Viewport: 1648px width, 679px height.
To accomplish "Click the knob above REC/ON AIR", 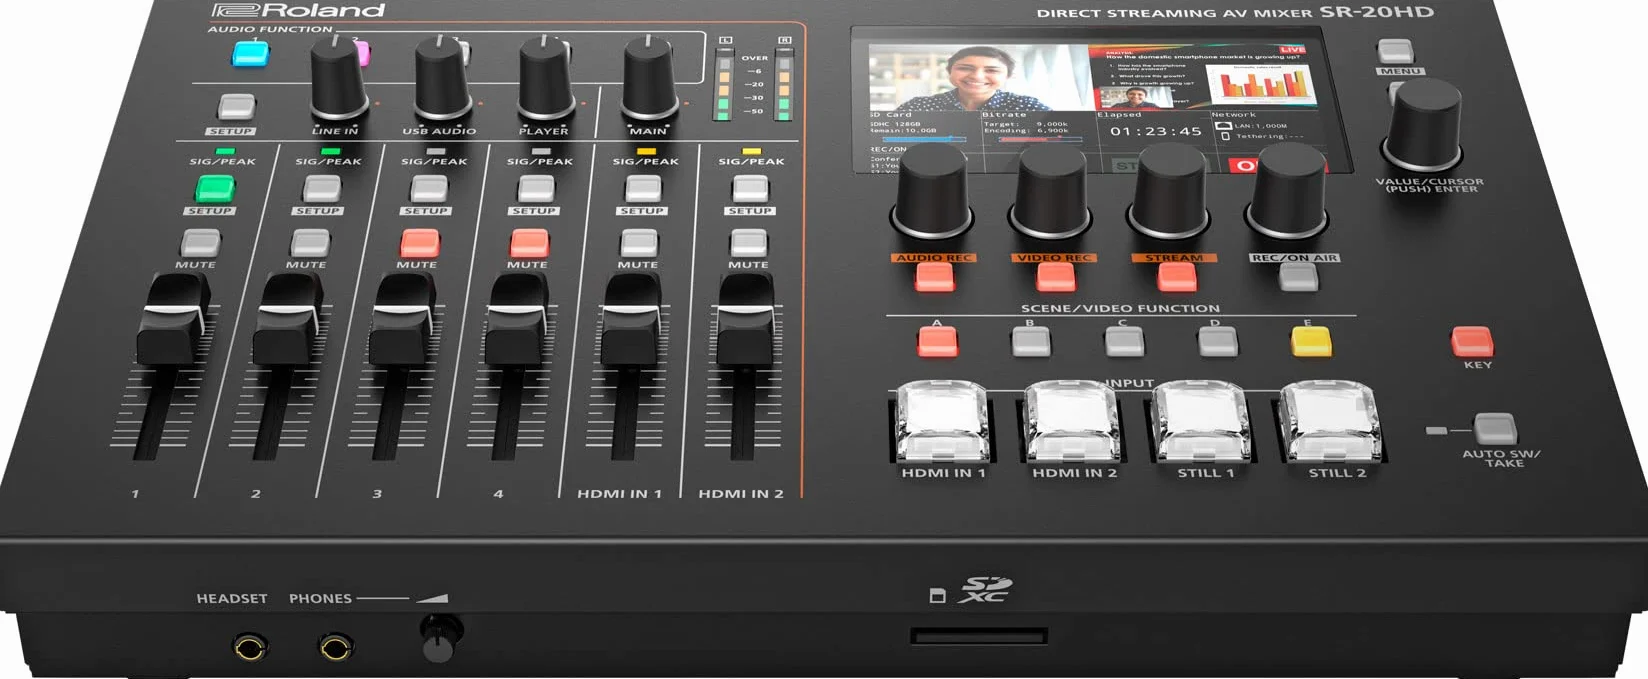I will [x=1287, y=190].
